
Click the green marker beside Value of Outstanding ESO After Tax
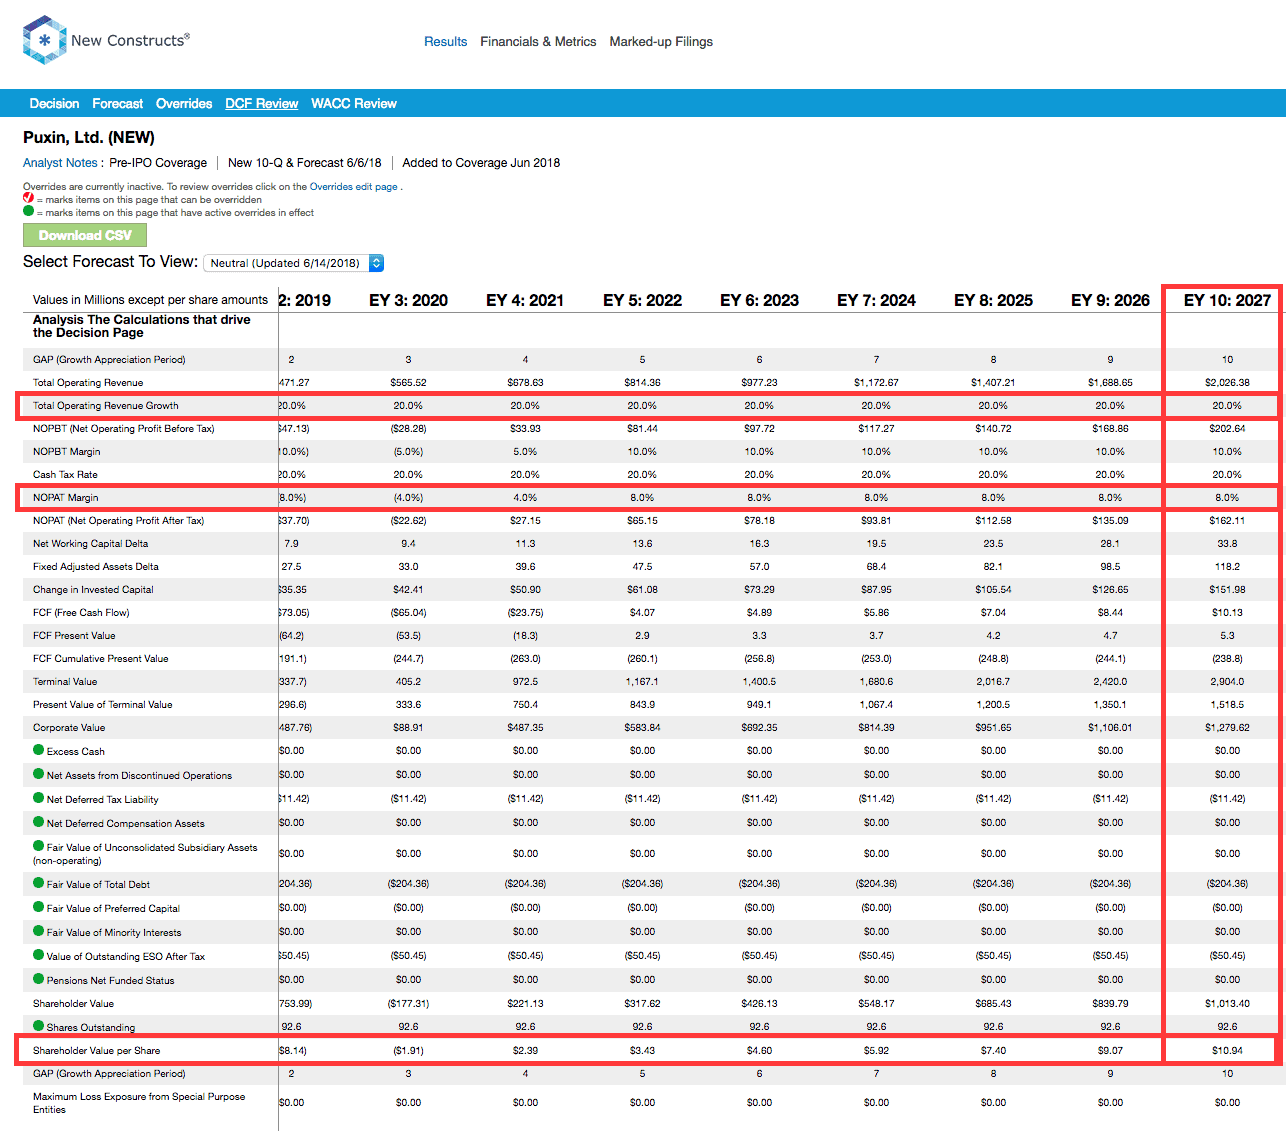(x=39, y=955)
